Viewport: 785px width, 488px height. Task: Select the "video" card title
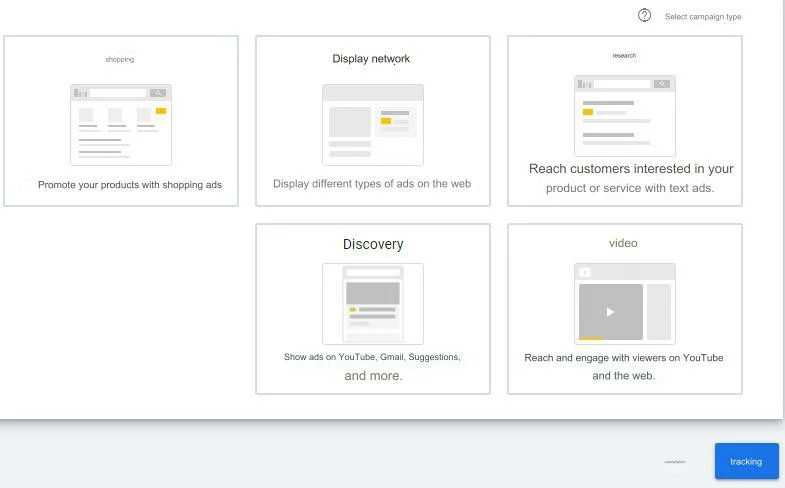tap(623, 243)
